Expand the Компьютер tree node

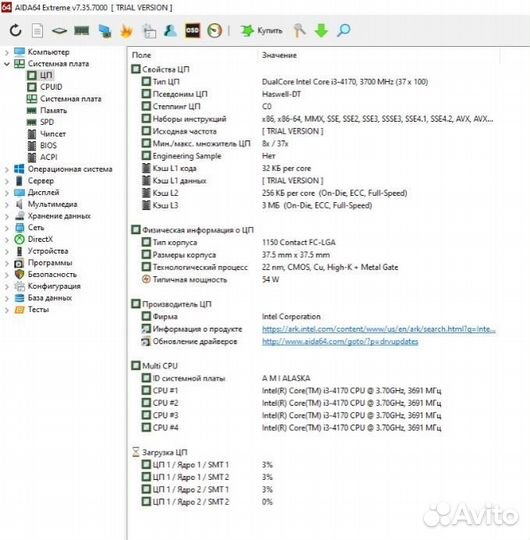tap(7, 52)
